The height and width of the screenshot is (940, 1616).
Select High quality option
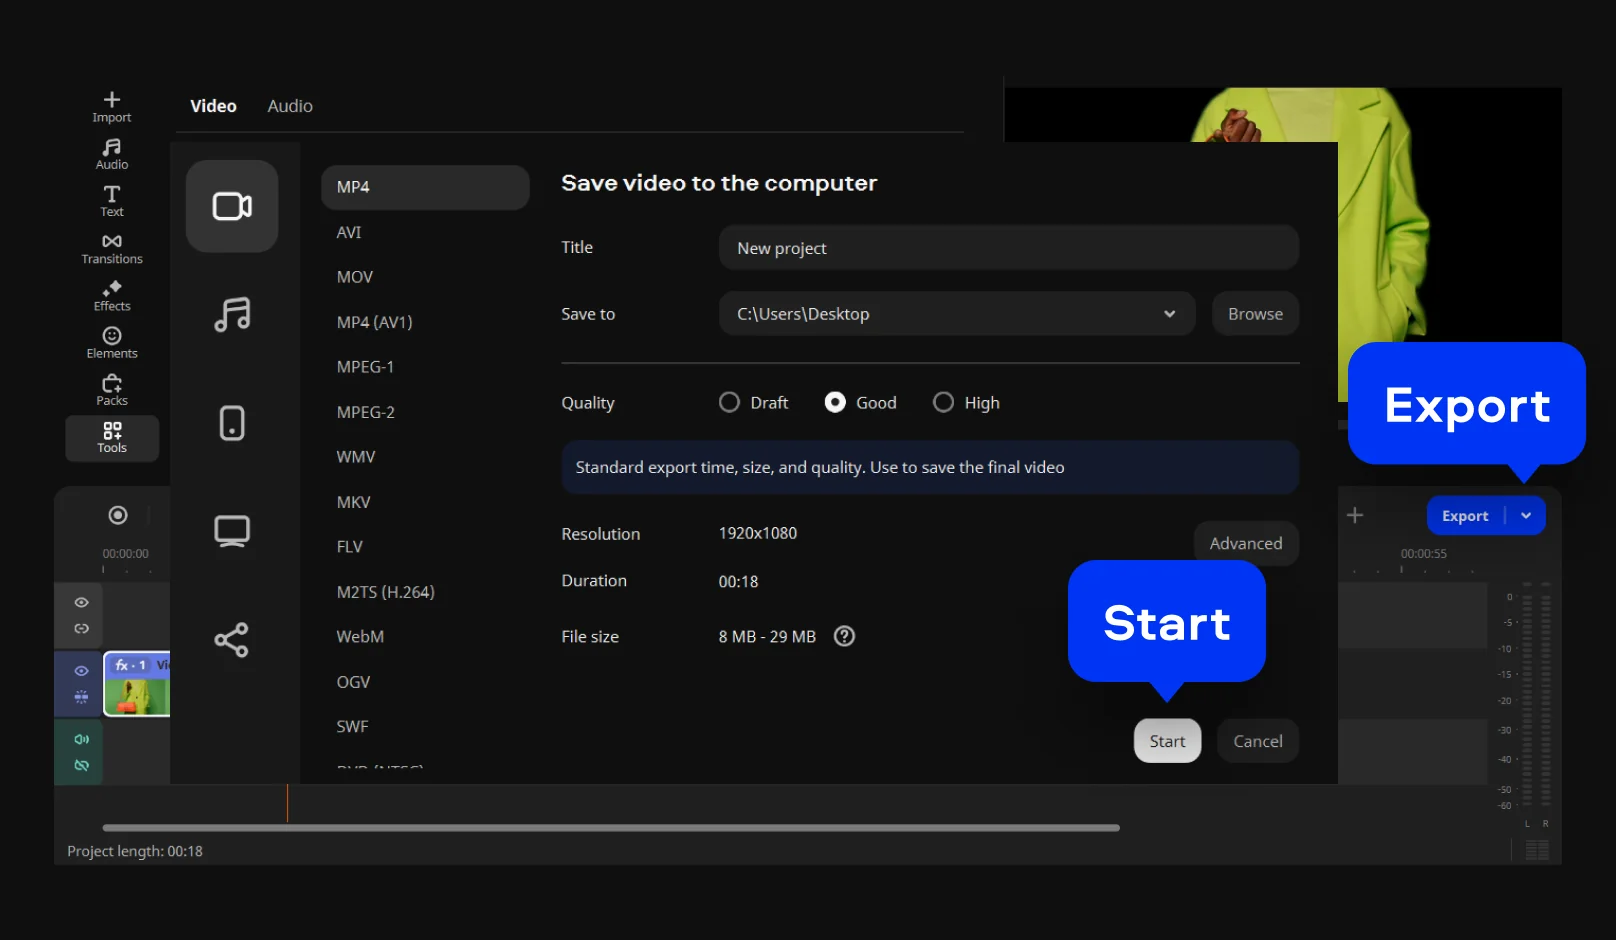(943, 402)
